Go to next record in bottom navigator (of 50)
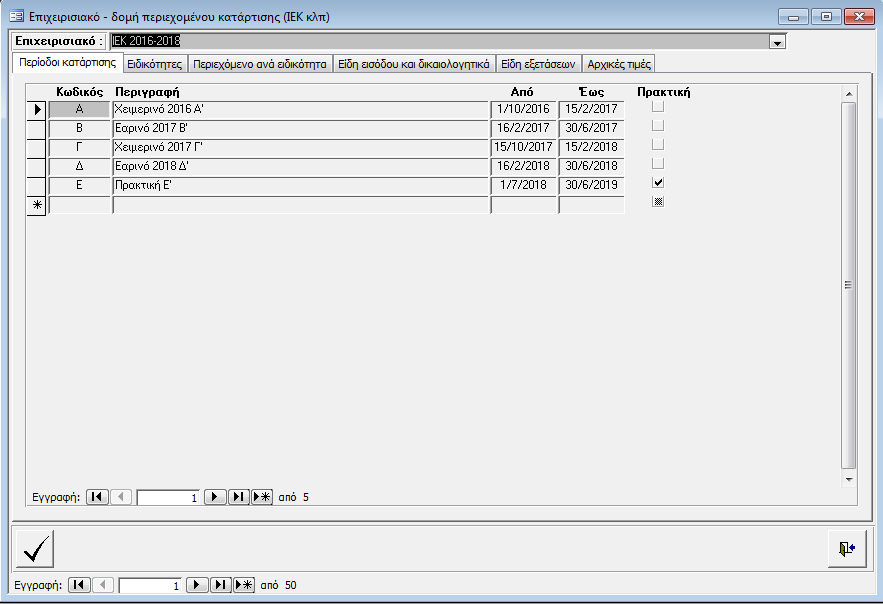The image size is (883, 604). tap(197, 585)
